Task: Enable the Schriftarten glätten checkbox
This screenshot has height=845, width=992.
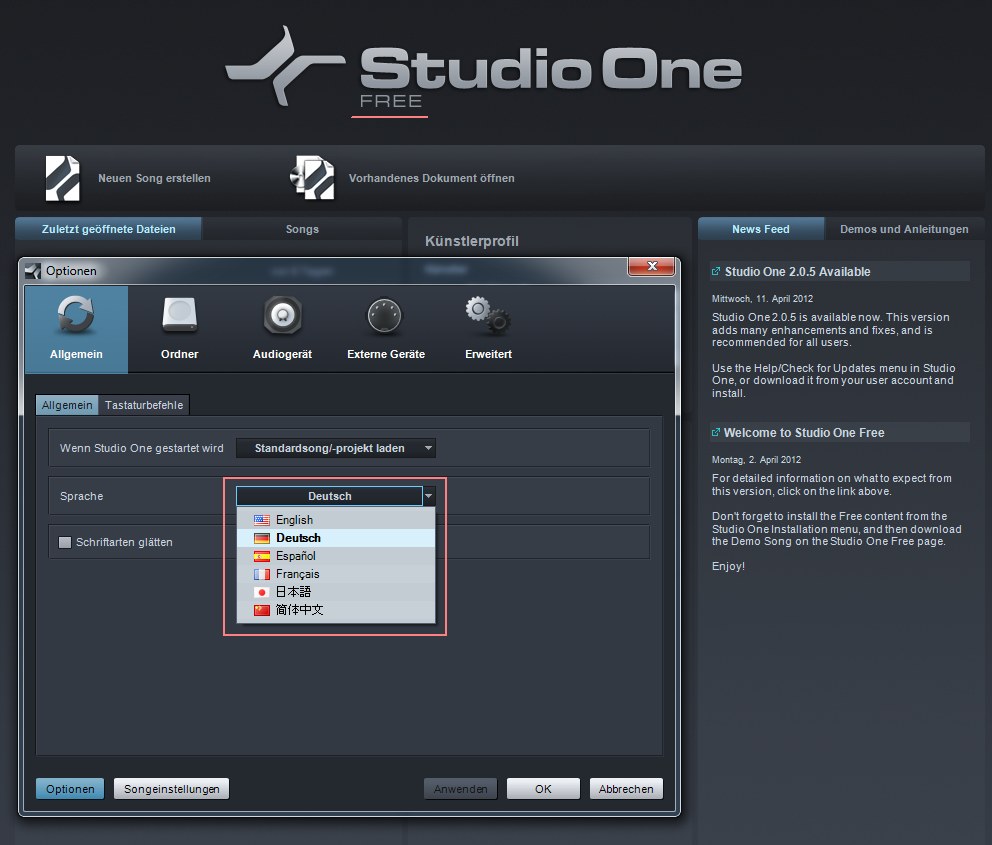Action: (65, 542)
